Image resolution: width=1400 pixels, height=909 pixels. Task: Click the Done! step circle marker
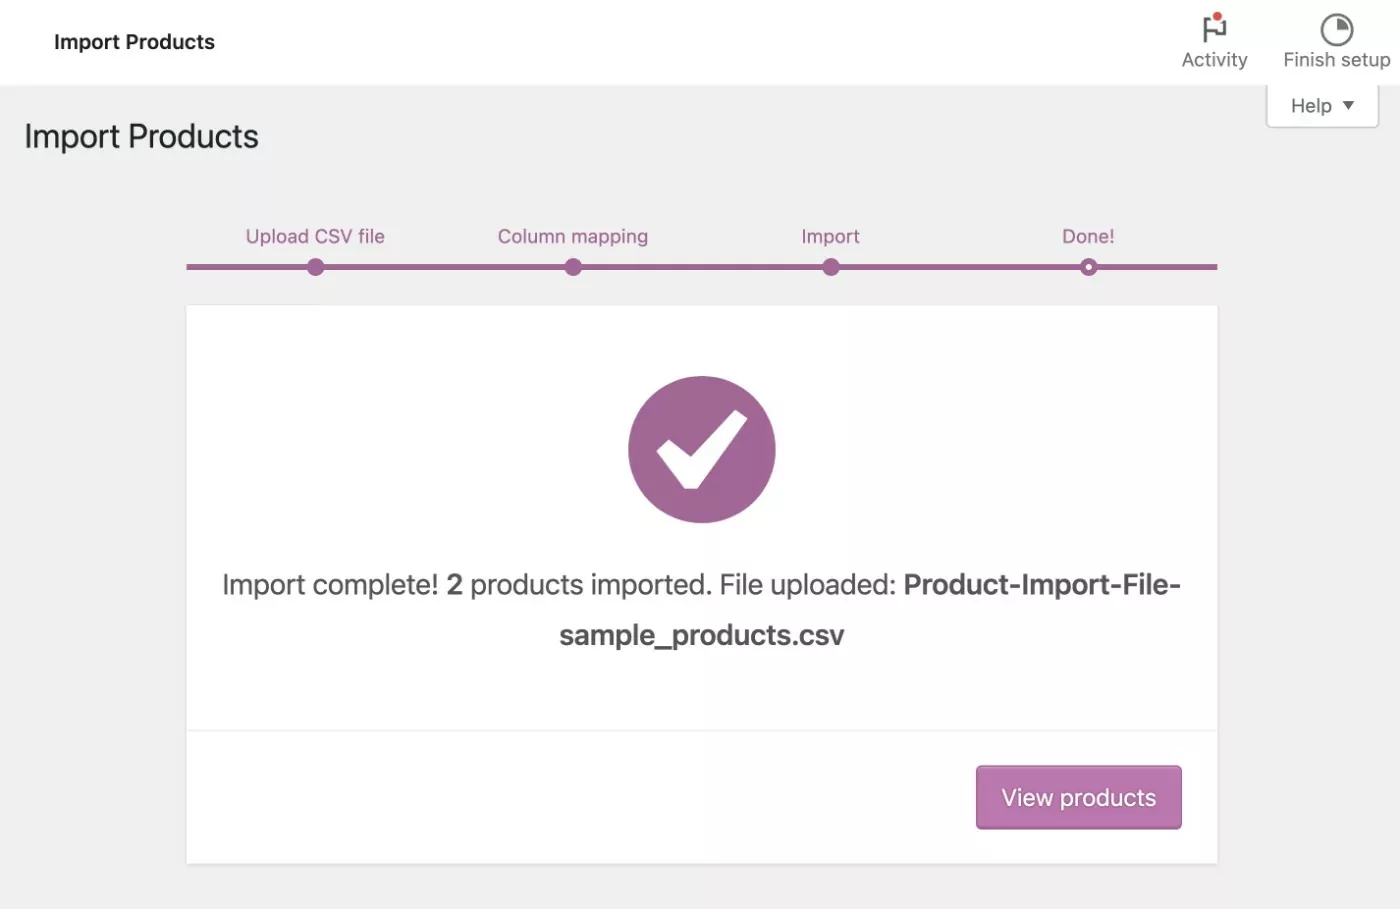1088,267
